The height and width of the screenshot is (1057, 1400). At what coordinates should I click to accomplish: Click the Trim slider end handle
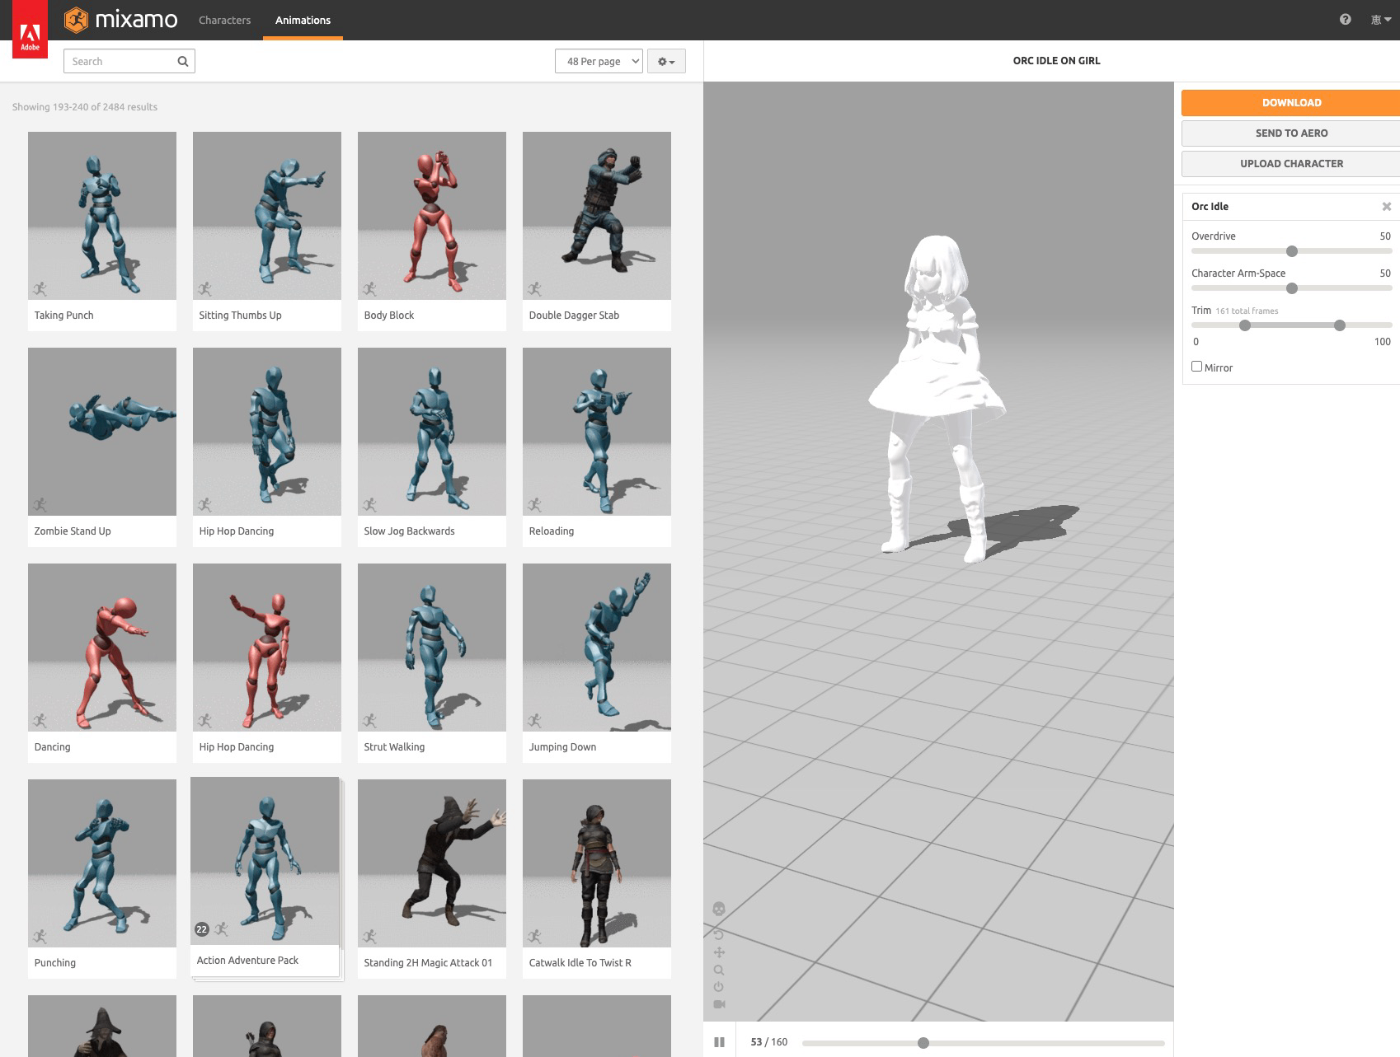tap(1340, 325)
